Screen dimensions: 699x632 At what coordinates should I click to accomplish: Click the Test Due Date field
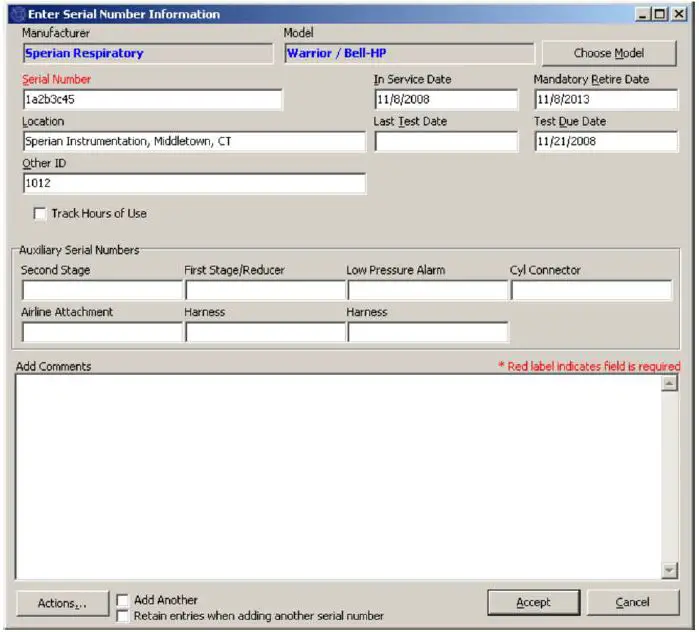606,141
